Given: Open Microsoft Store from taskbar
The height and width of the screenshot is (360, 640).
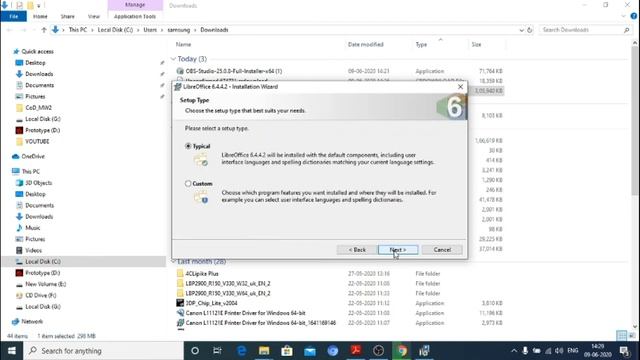Looking at the screenshot, I should [x=287, y=351].
